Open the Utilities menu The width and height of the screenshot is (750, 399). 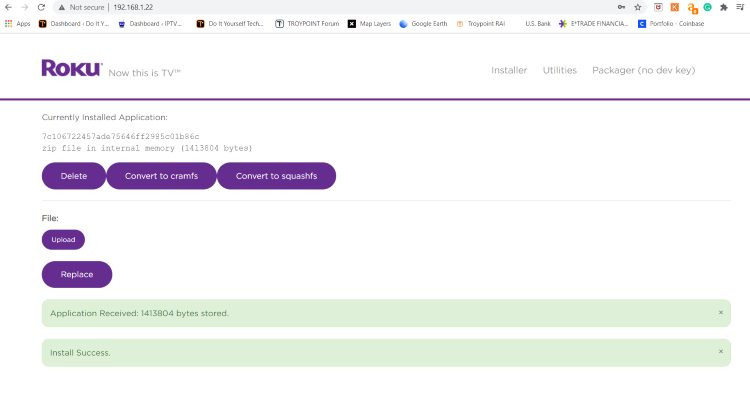[x=560, y=70]
